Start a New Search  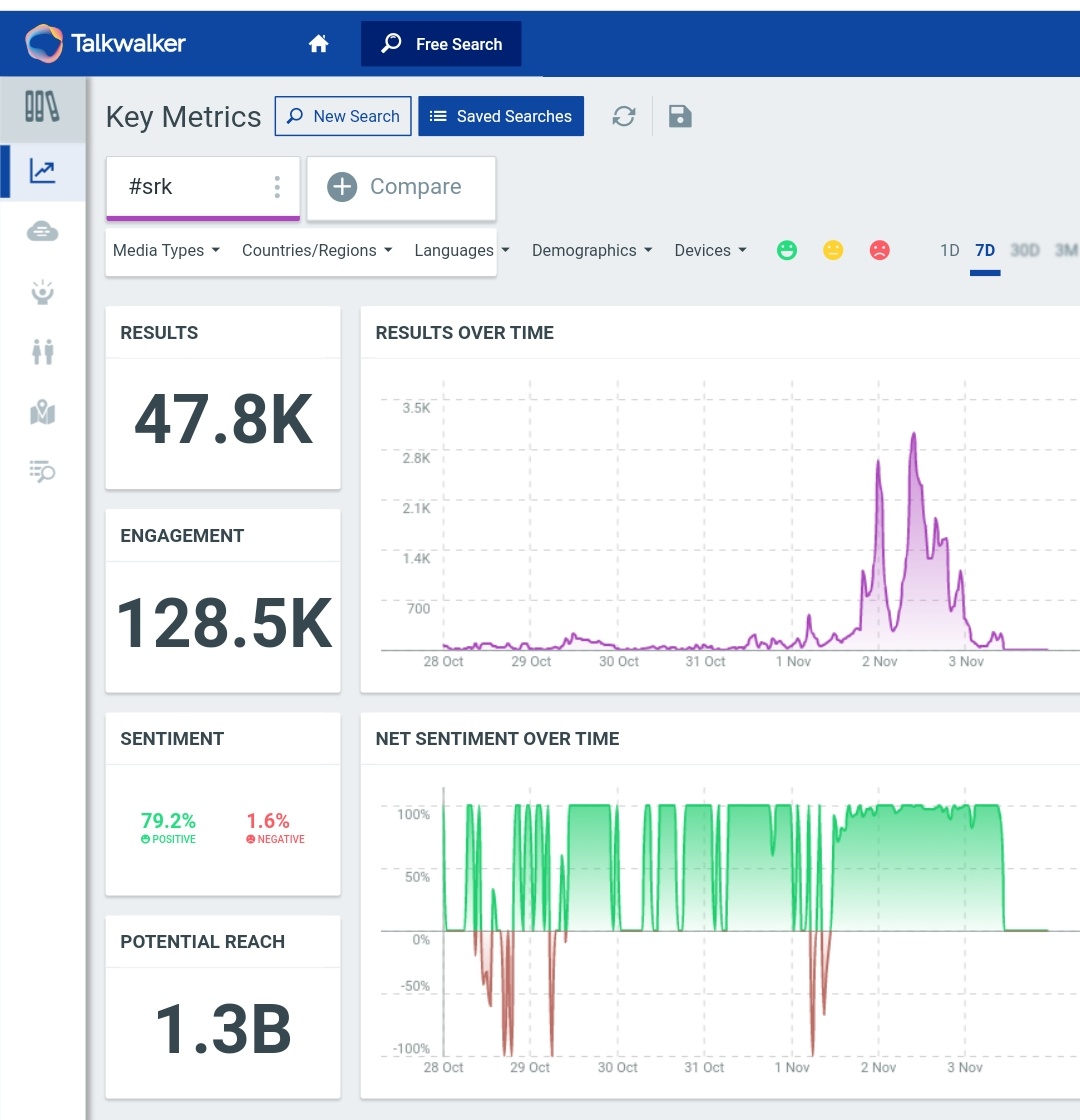[x=343, y=116]
